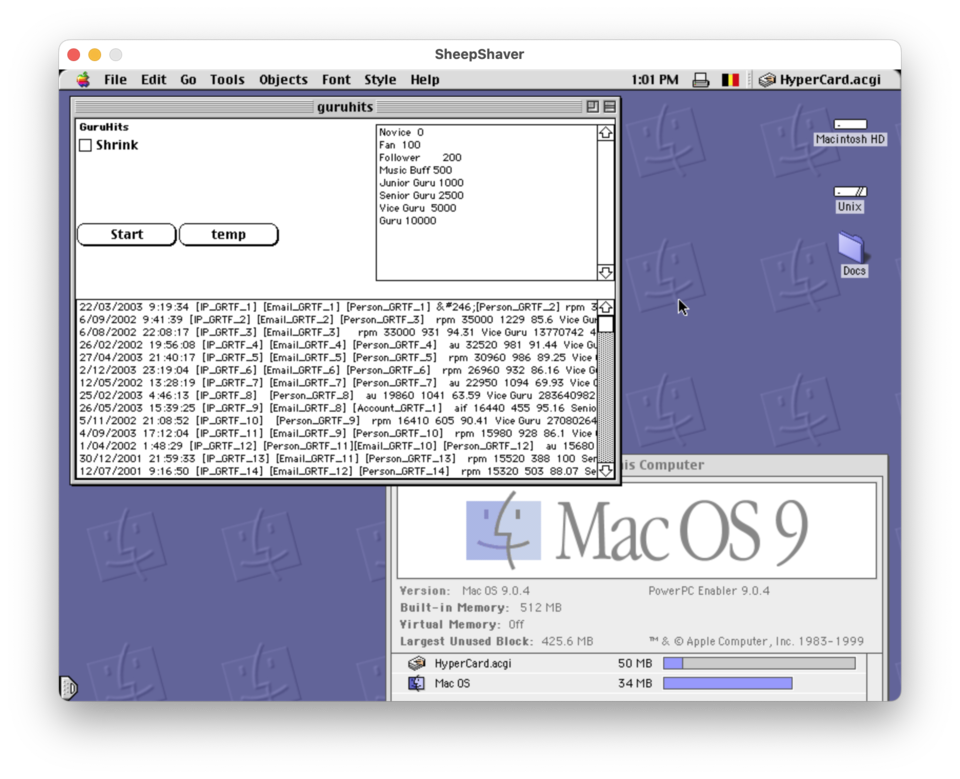
Task: Open the File menu
Action: (x=115, y=80)
